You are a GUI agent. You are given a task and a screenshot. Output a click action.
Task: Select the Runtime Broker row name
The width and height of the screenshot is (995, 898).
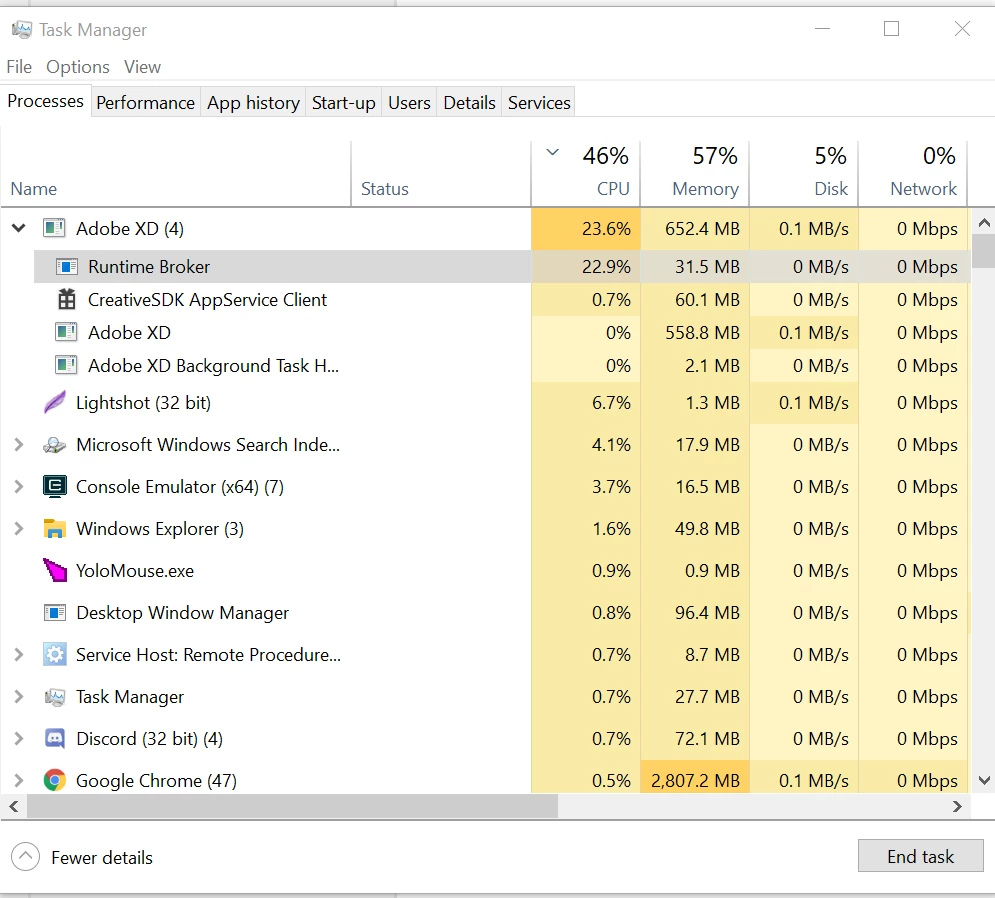click(x=148, y=267)
